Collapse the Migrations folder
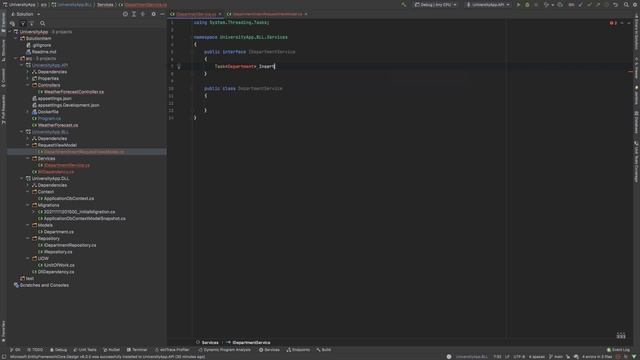Viewport: 640px width, 360px height. pos(28,205)
